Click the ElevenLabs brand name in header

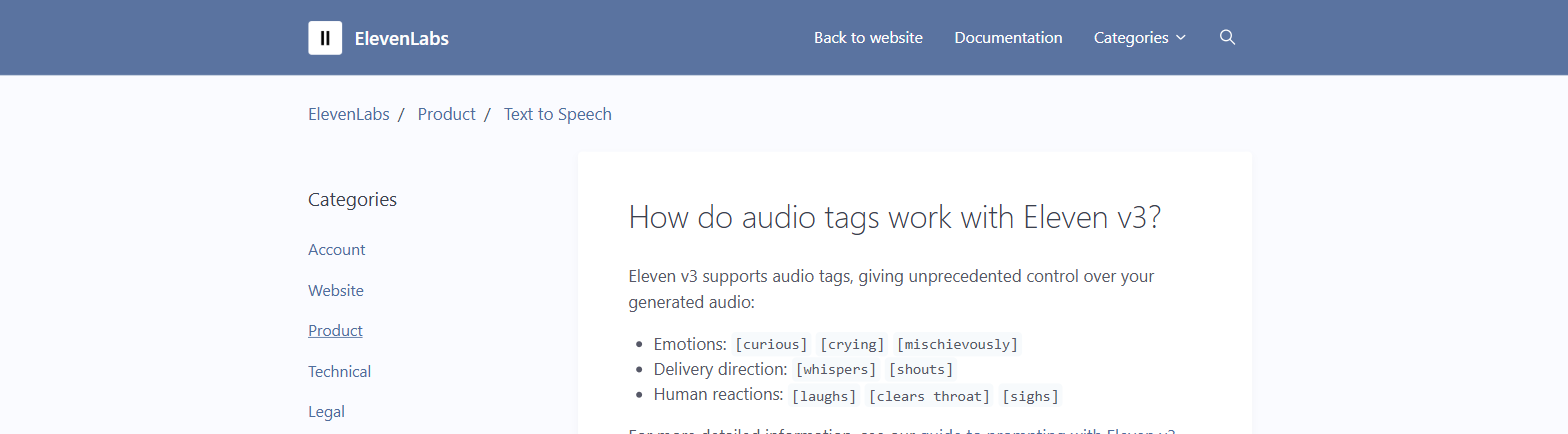[x=402, y=38]
